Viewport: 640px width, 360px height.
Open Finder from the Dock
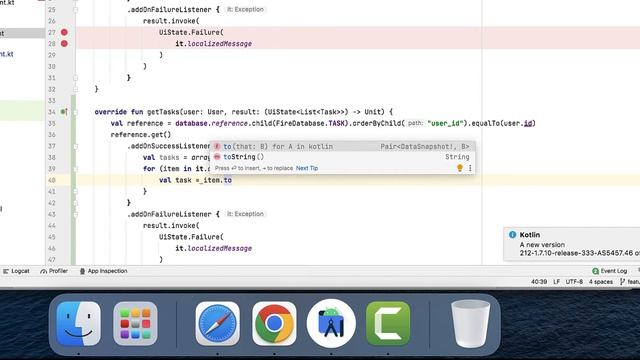coord(78,324)
